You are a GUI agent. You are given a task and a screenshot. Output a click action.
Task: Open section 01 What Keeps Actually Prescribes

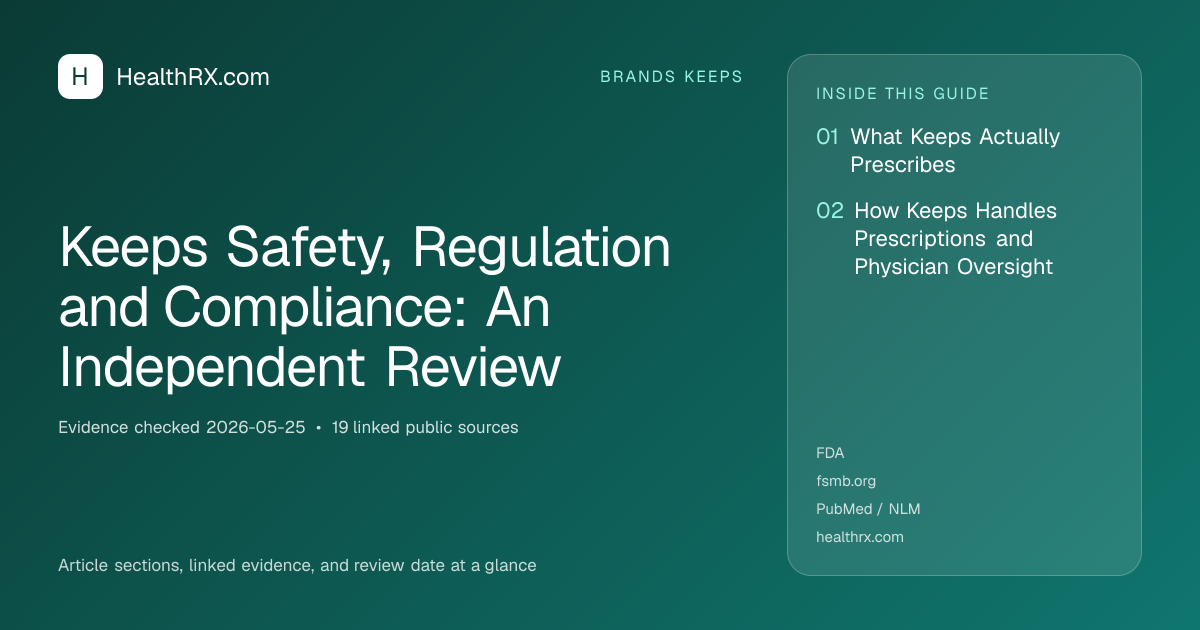pos(938,151)
